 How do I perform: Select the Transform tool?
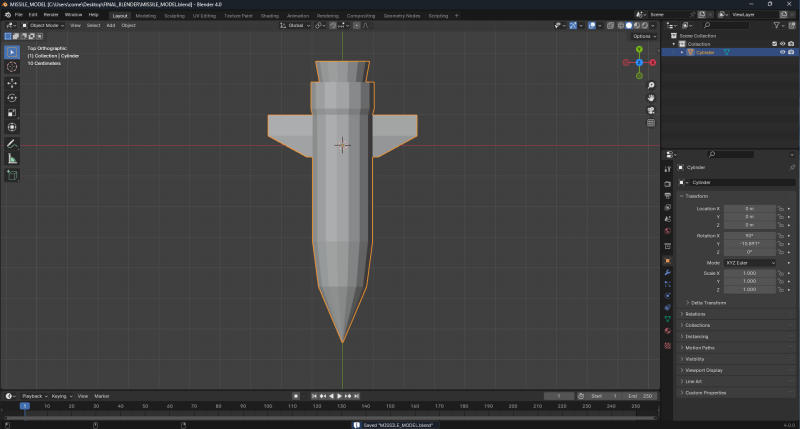tap(12, 128)
